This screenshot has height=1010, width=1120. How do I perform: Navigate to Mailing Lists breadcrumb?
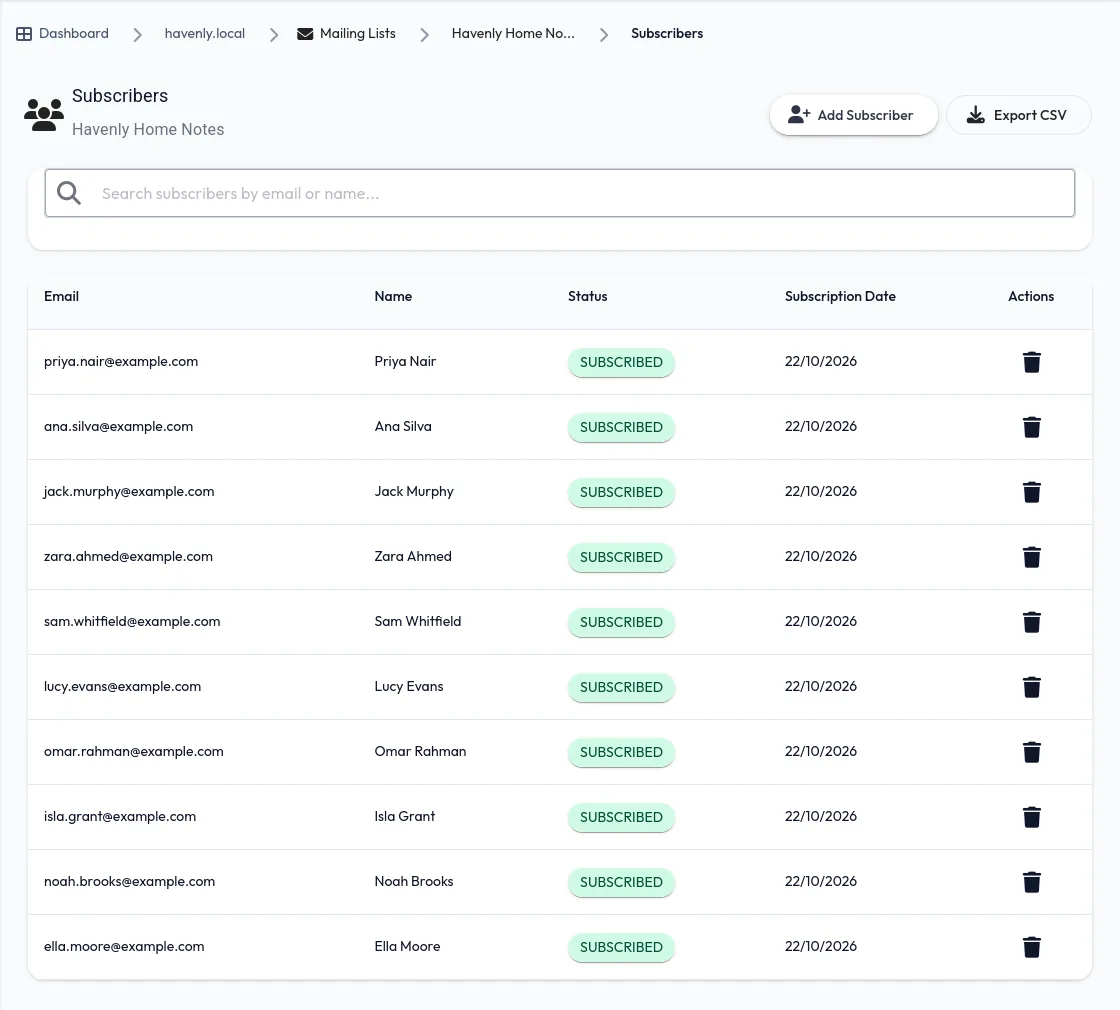tap(357, 34)
